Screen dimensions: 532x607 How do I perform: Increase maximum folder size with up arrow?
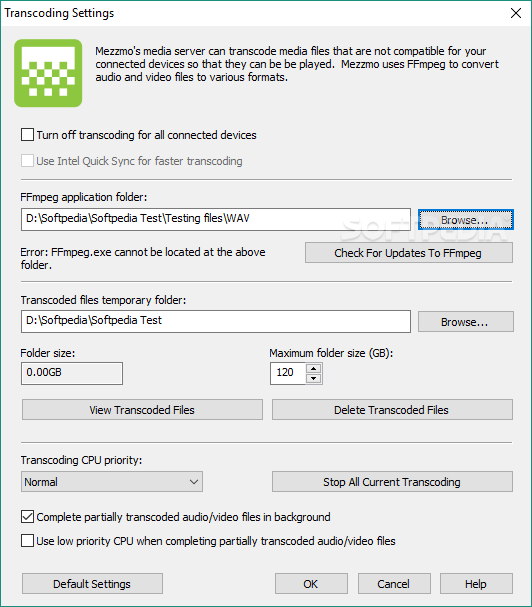coord(314,368)
